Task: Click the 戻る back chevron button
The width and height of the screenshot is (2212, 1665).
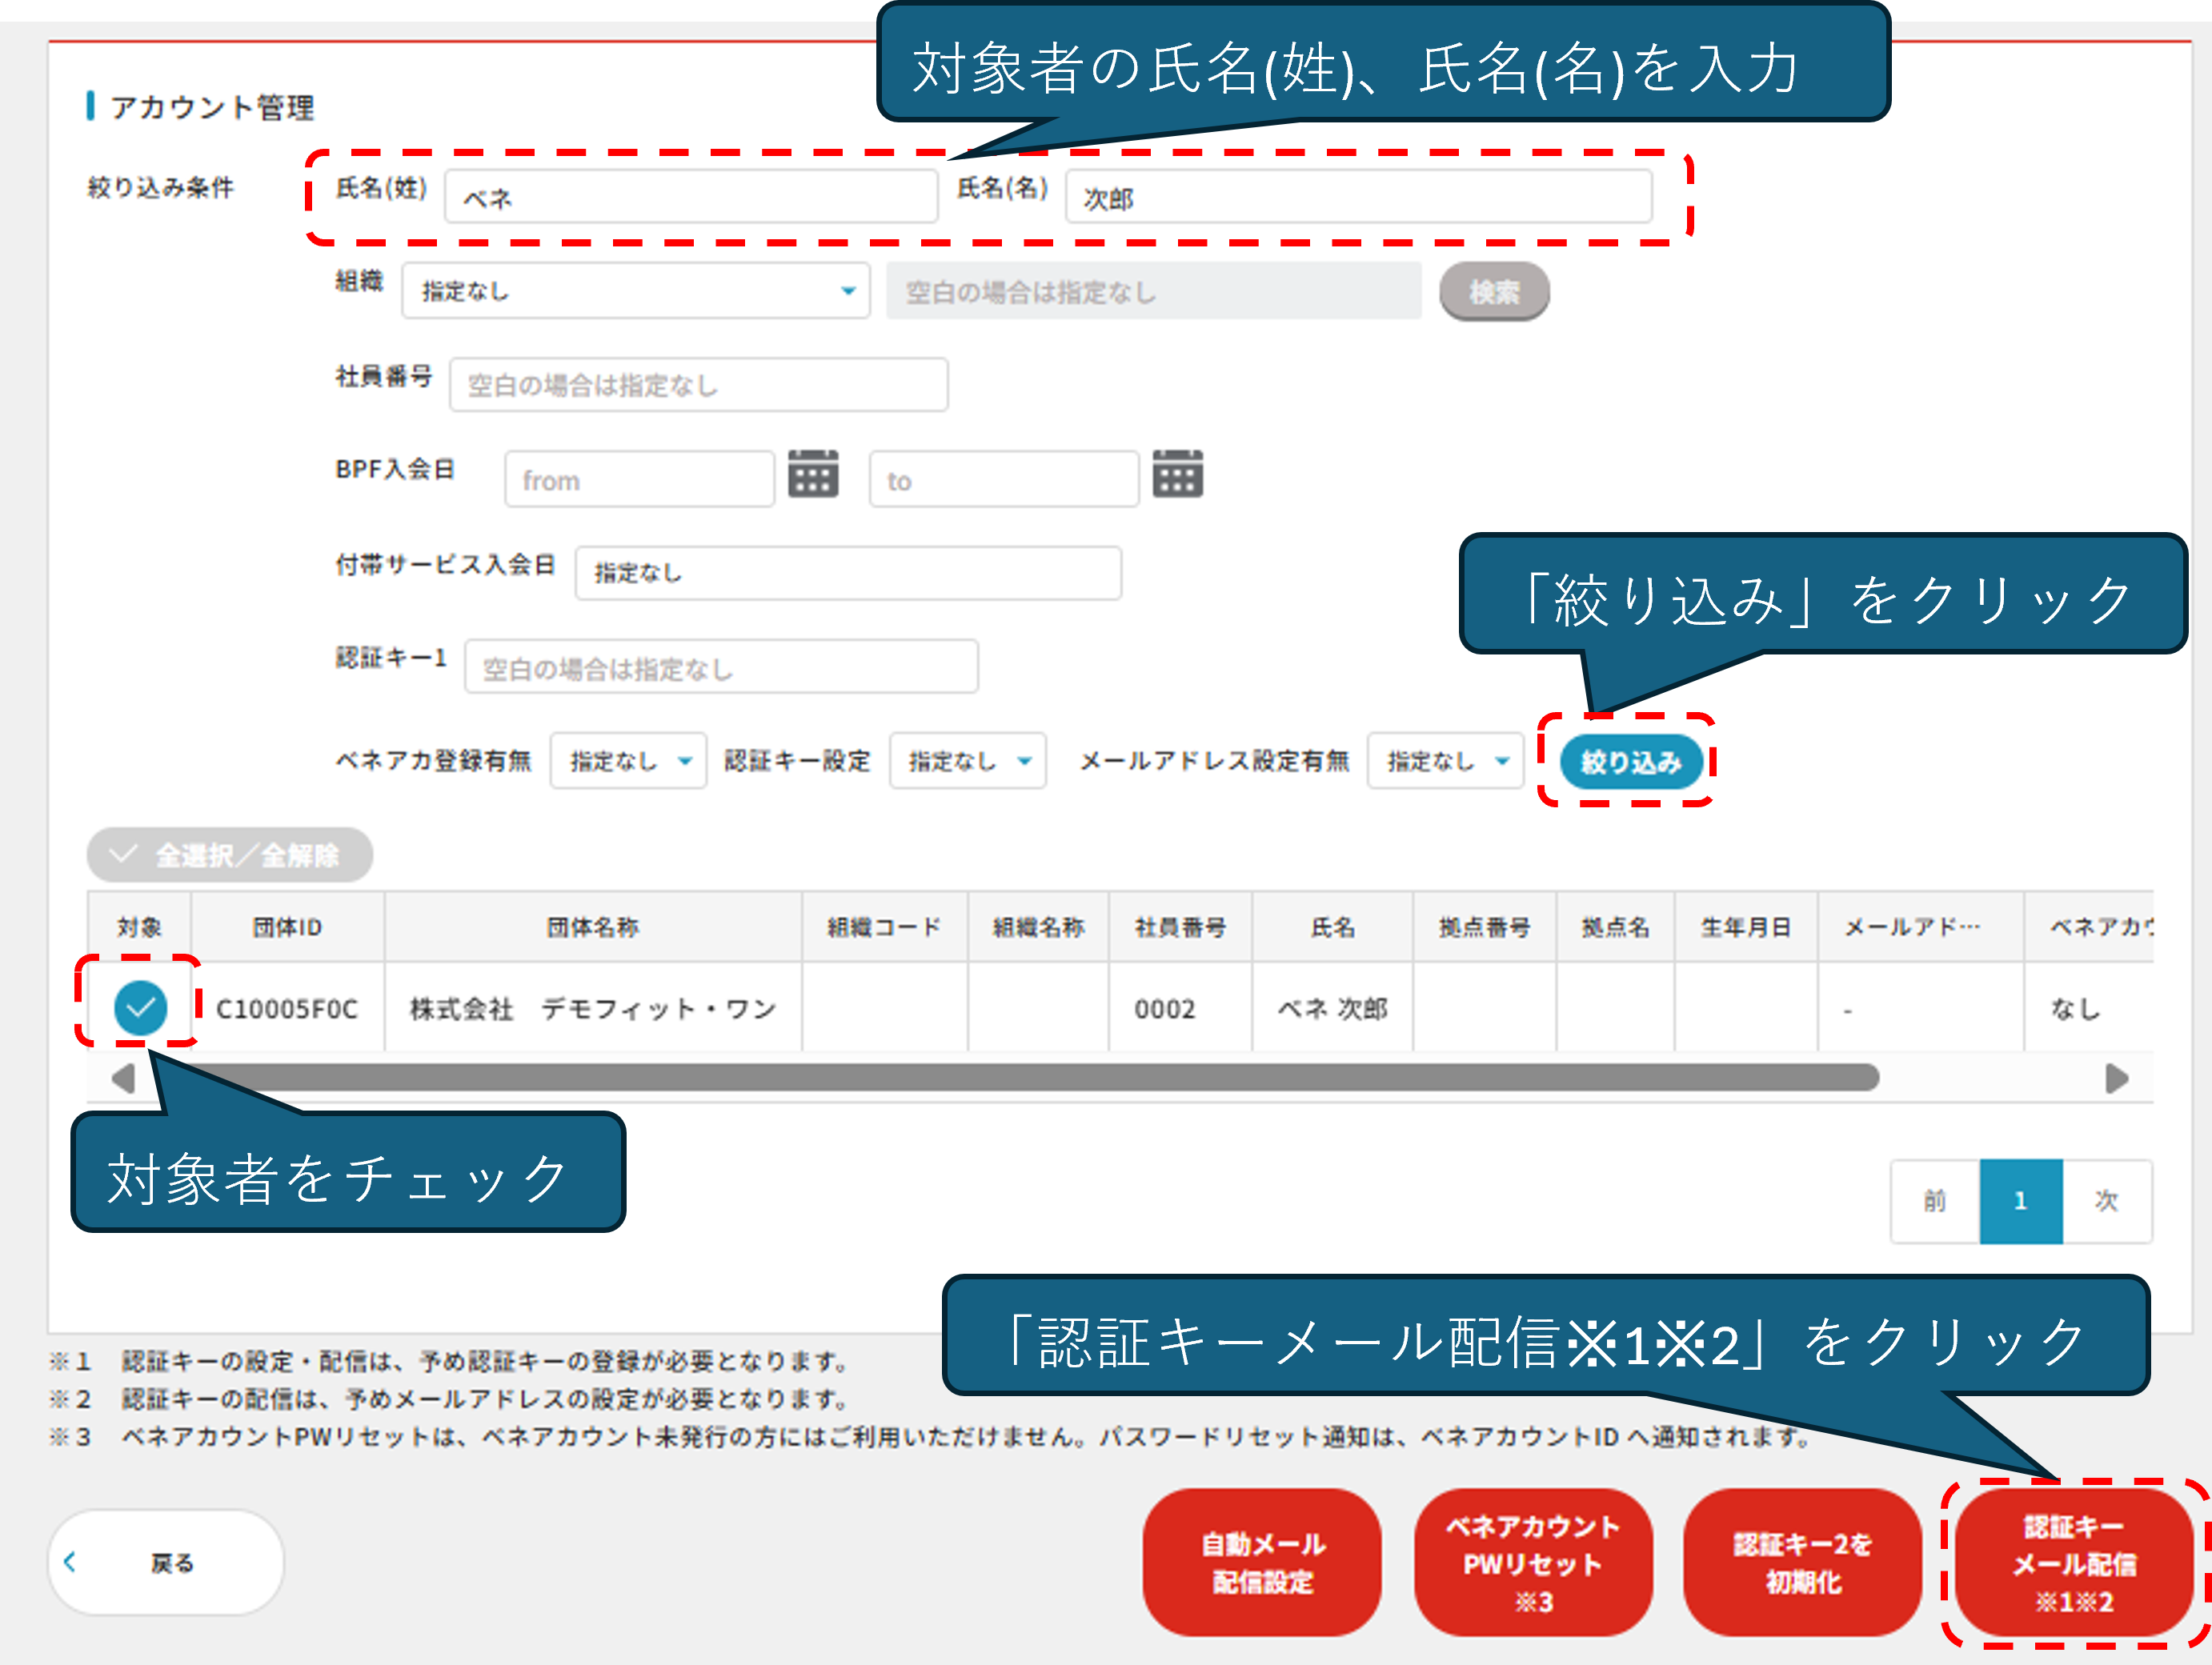Action: (x=166, y=1562)
